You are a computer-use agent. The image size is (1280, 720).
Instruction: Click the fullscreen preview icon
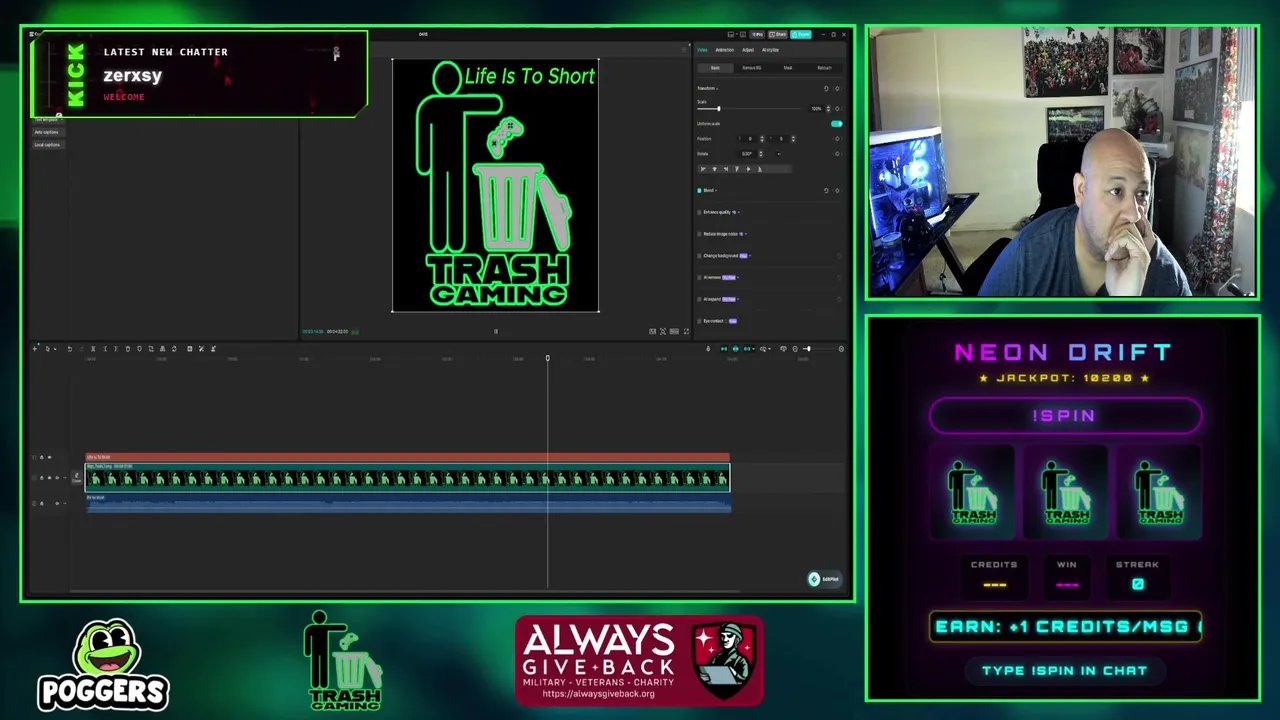[686, 332]
